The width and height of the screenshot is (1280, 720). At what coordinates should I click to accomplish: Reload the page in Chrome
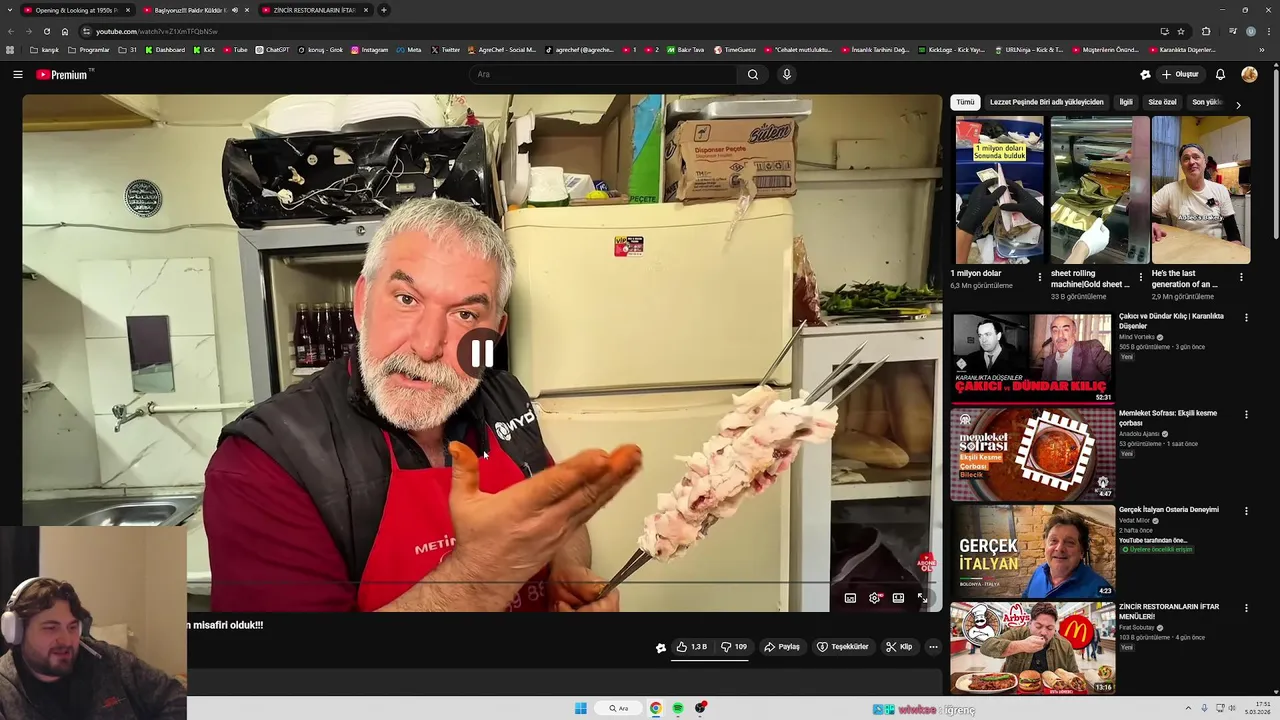46,31
